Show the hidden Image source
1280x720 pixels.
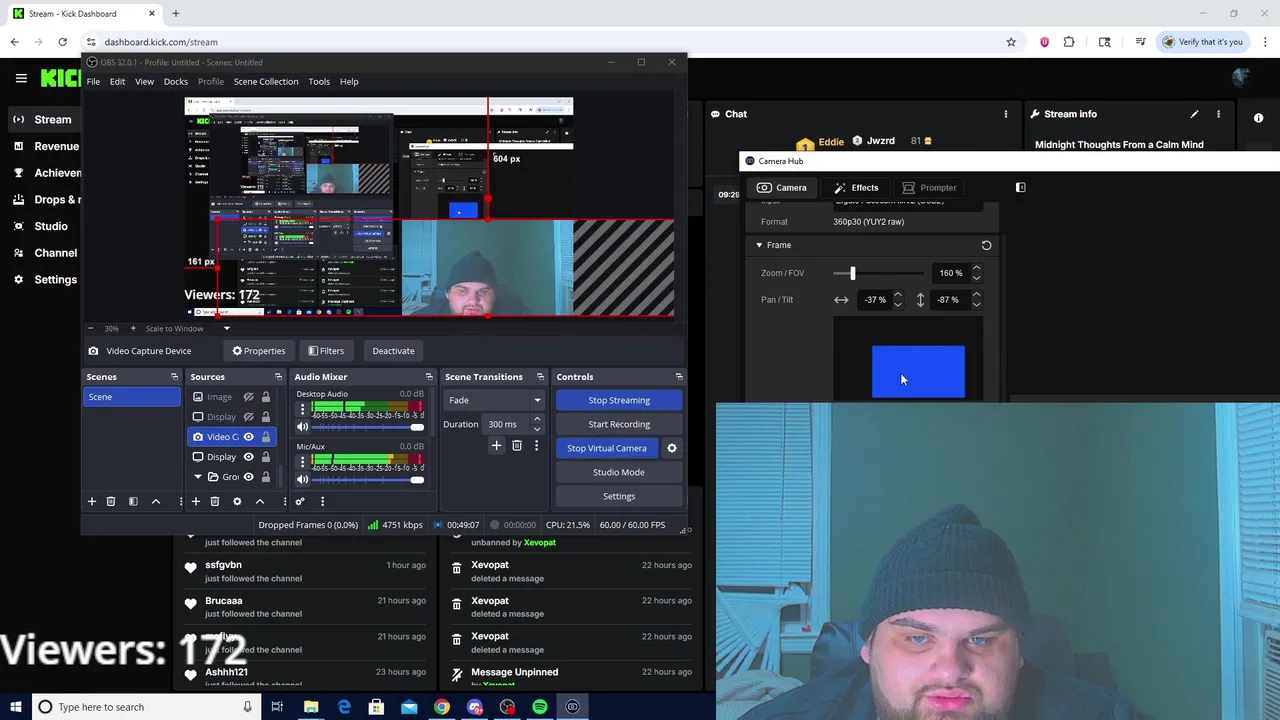(x=248, y=397)
